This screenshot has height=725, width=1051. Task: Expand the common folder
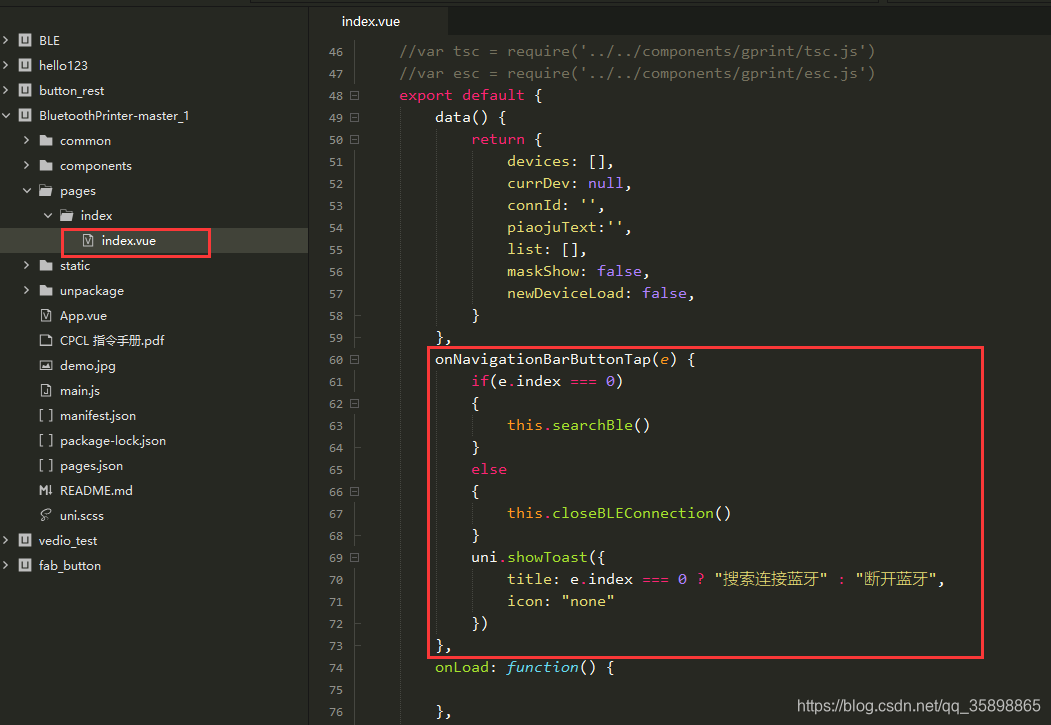point(27,140)
